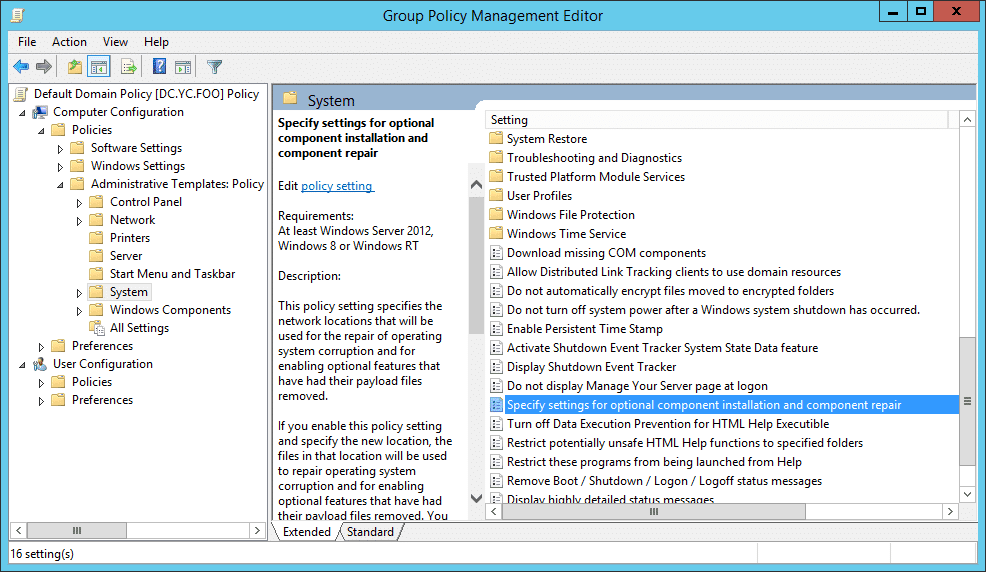Click the Export List toolbar icon
Screen dimensions: 986x572
(128, 67)
